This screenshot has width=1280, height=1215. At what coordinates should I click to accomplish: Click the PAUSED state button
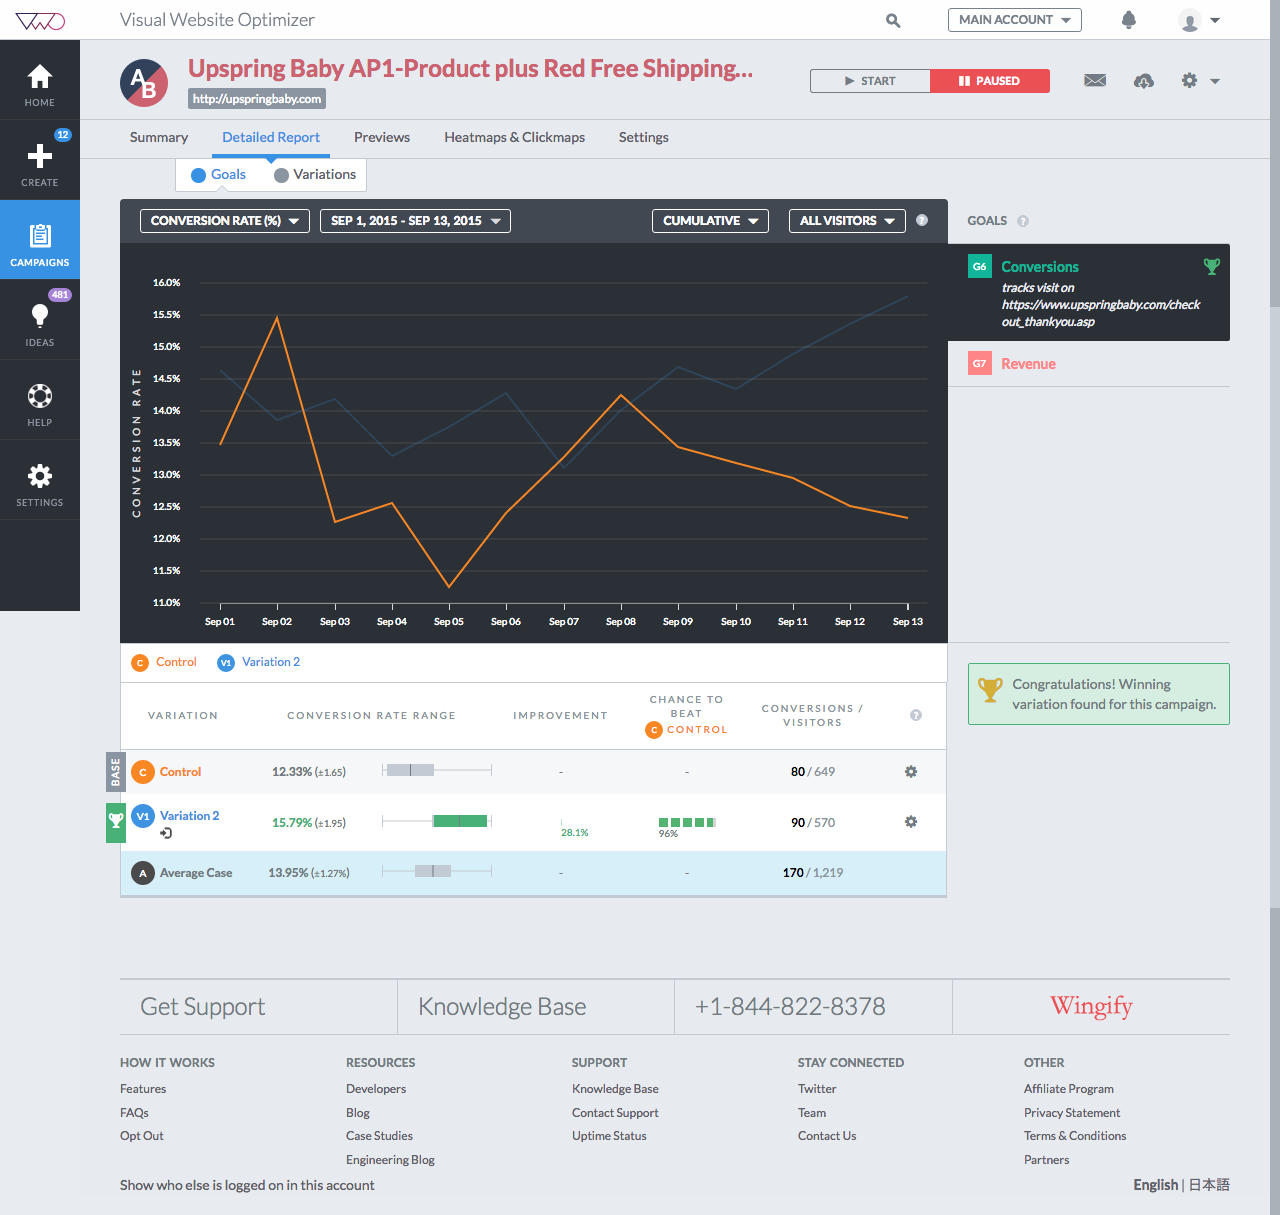coord(990,81)
